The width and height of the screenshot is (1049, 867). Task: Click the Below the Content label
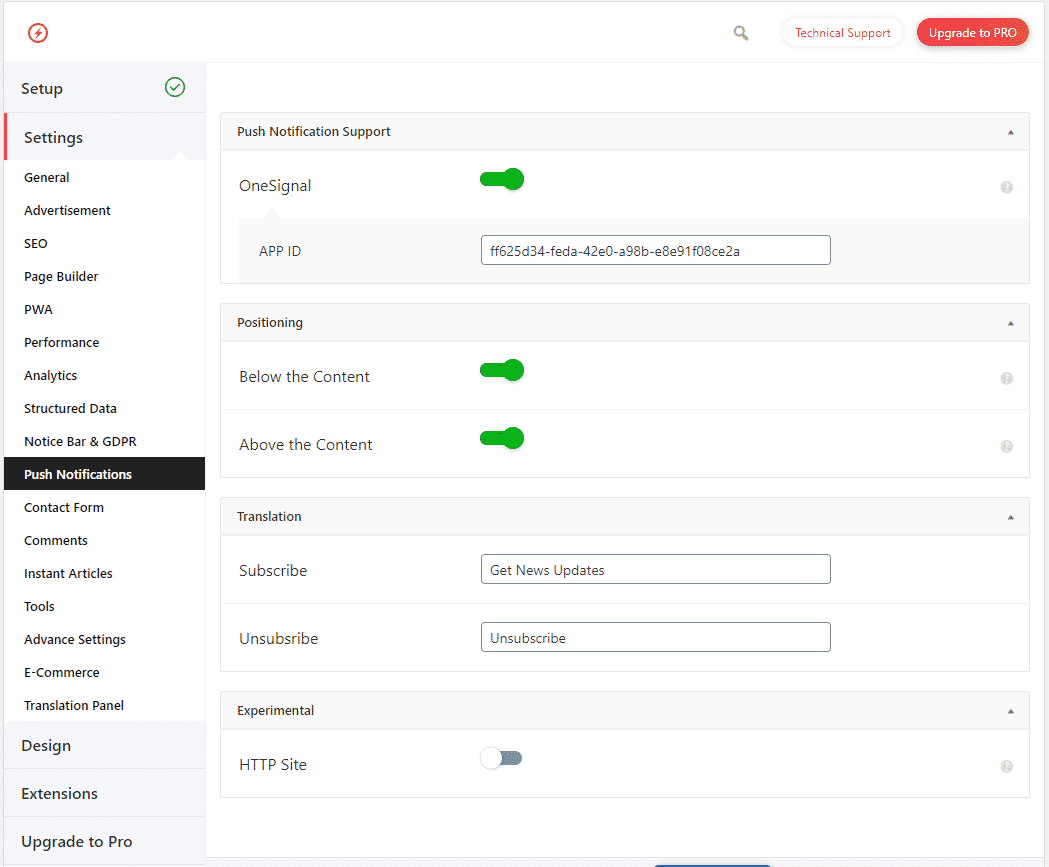304,377
